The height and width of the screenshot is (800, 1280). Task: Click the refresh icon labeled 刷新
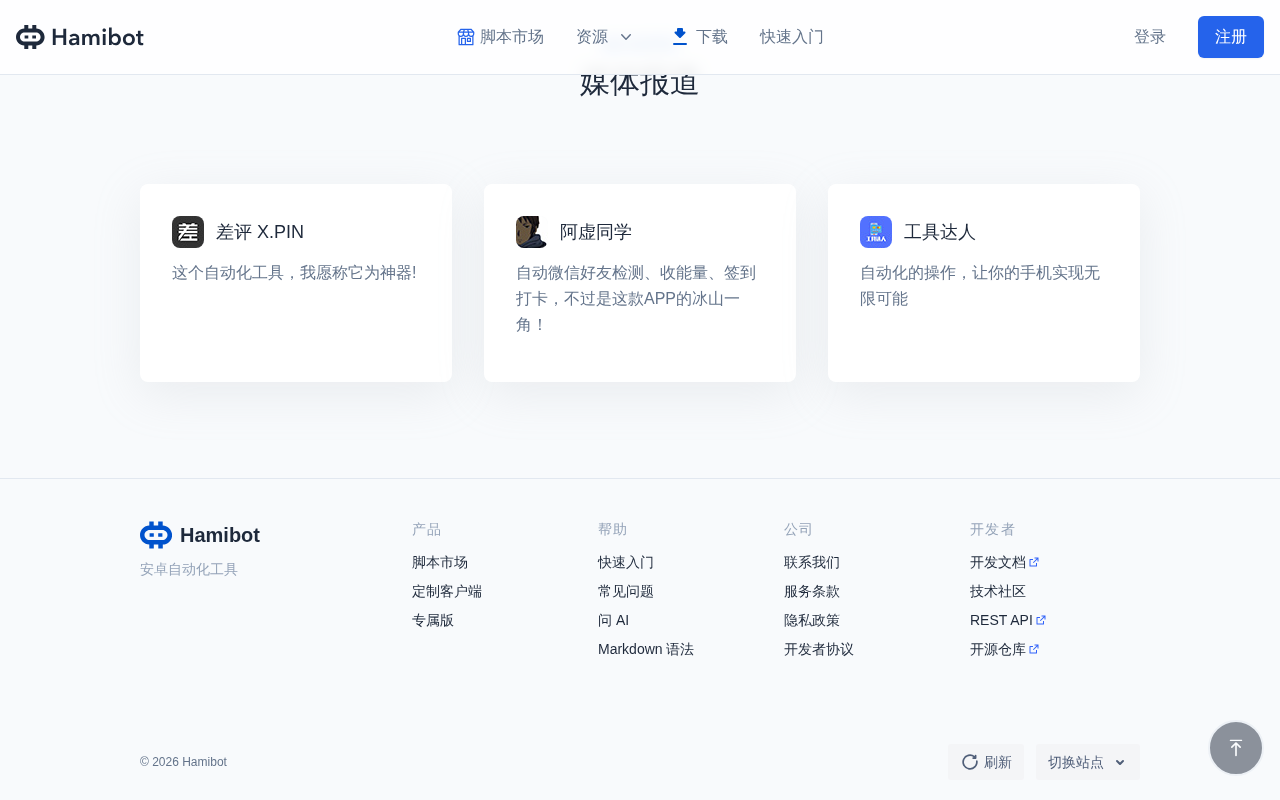[970, 762]
